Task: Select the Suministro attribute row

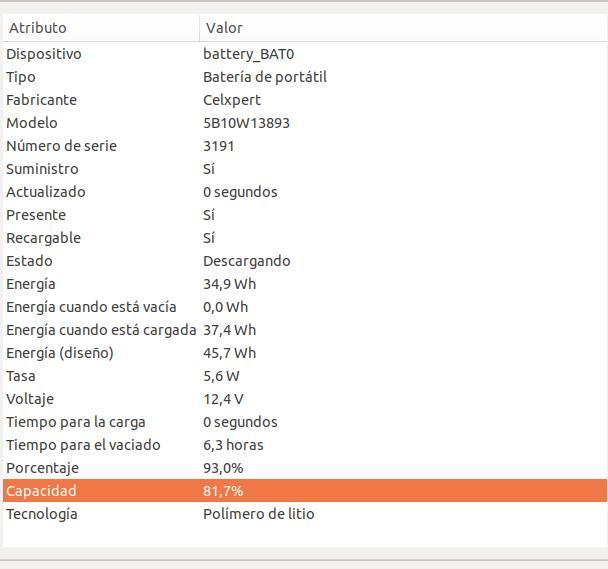Action: coord(305,169)
